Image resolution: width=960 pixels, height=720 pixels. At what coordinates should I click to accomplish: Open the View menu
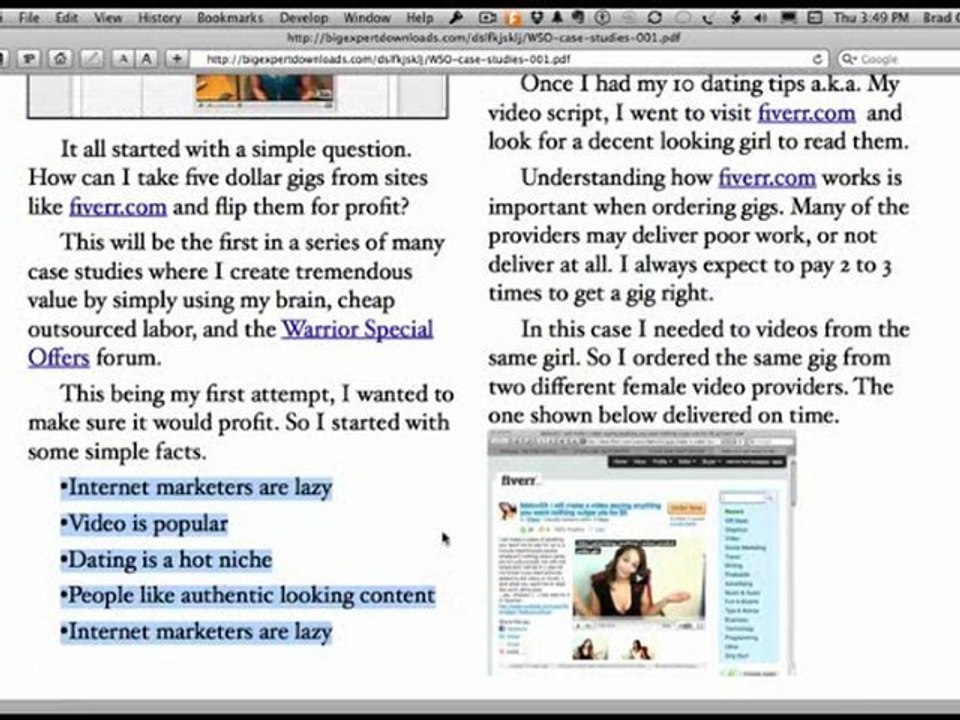tap(108, 18)
